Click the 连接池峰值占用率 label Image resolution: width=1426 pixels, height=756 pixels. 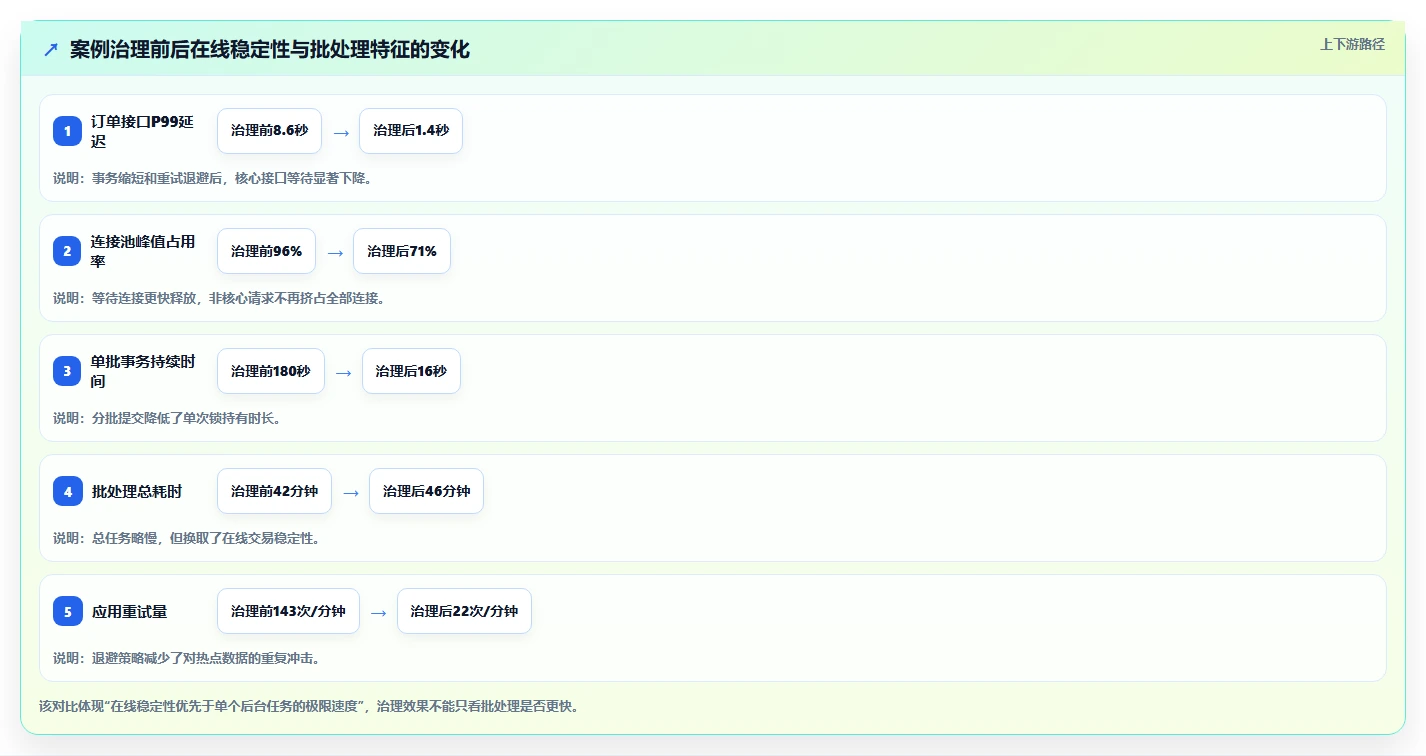pyautogui.click(x=143, y=251)
